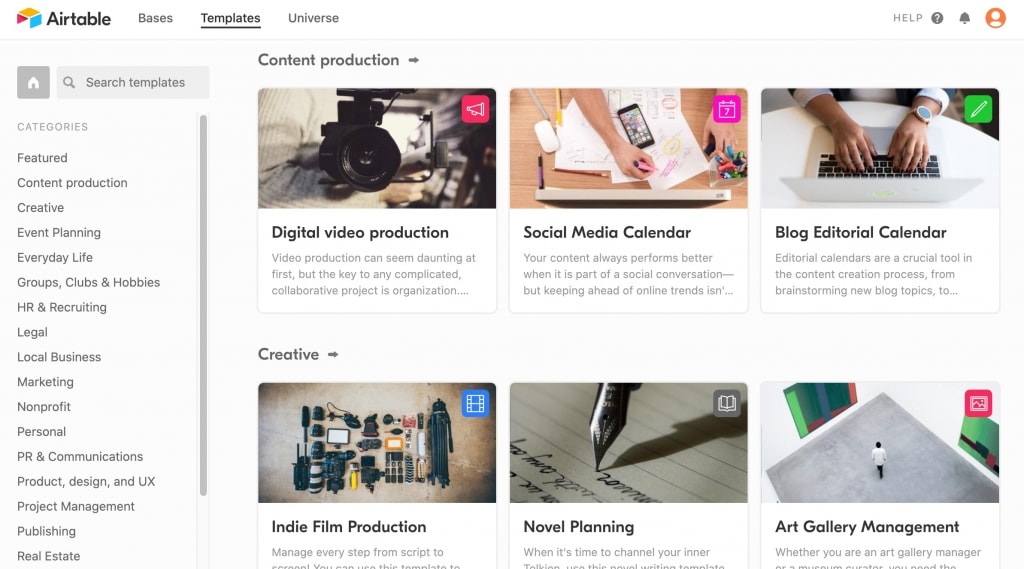The image size is (1024, 569).
Task: Open the Project Management category
Action: (76, 506)
